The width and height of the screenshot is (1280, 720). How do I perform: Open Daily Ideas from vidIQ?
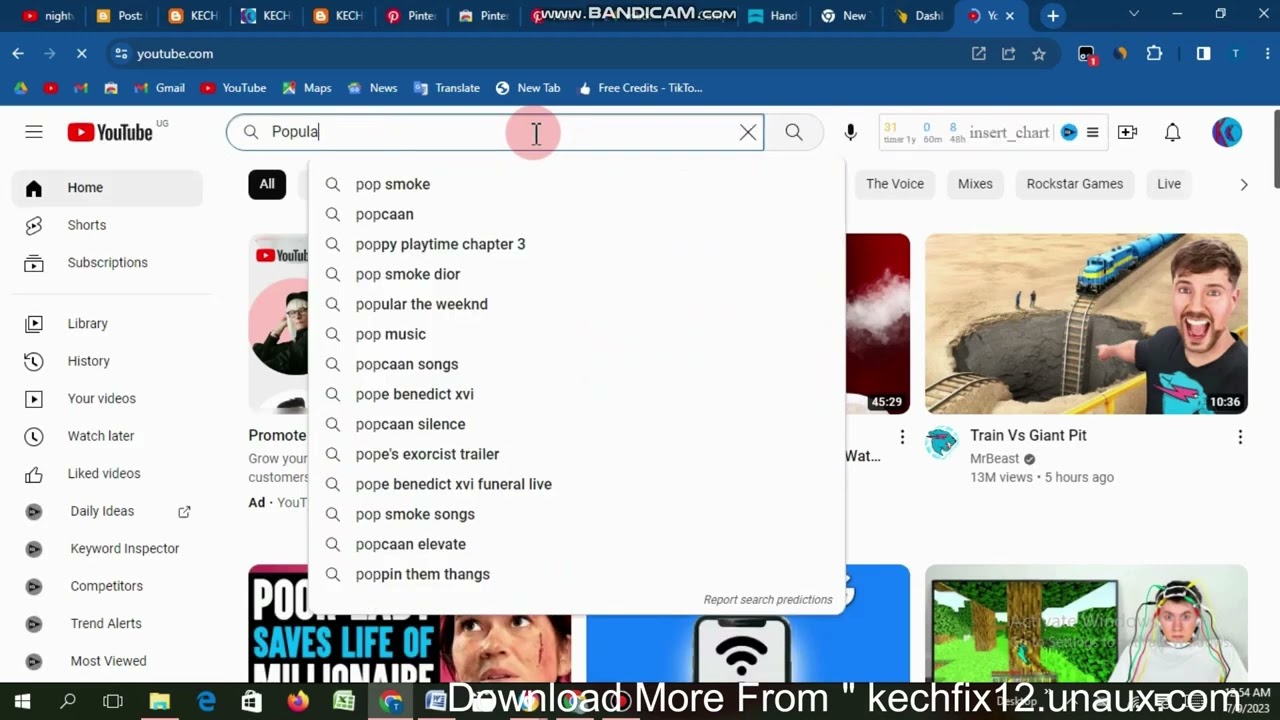(x=102, y=511)
